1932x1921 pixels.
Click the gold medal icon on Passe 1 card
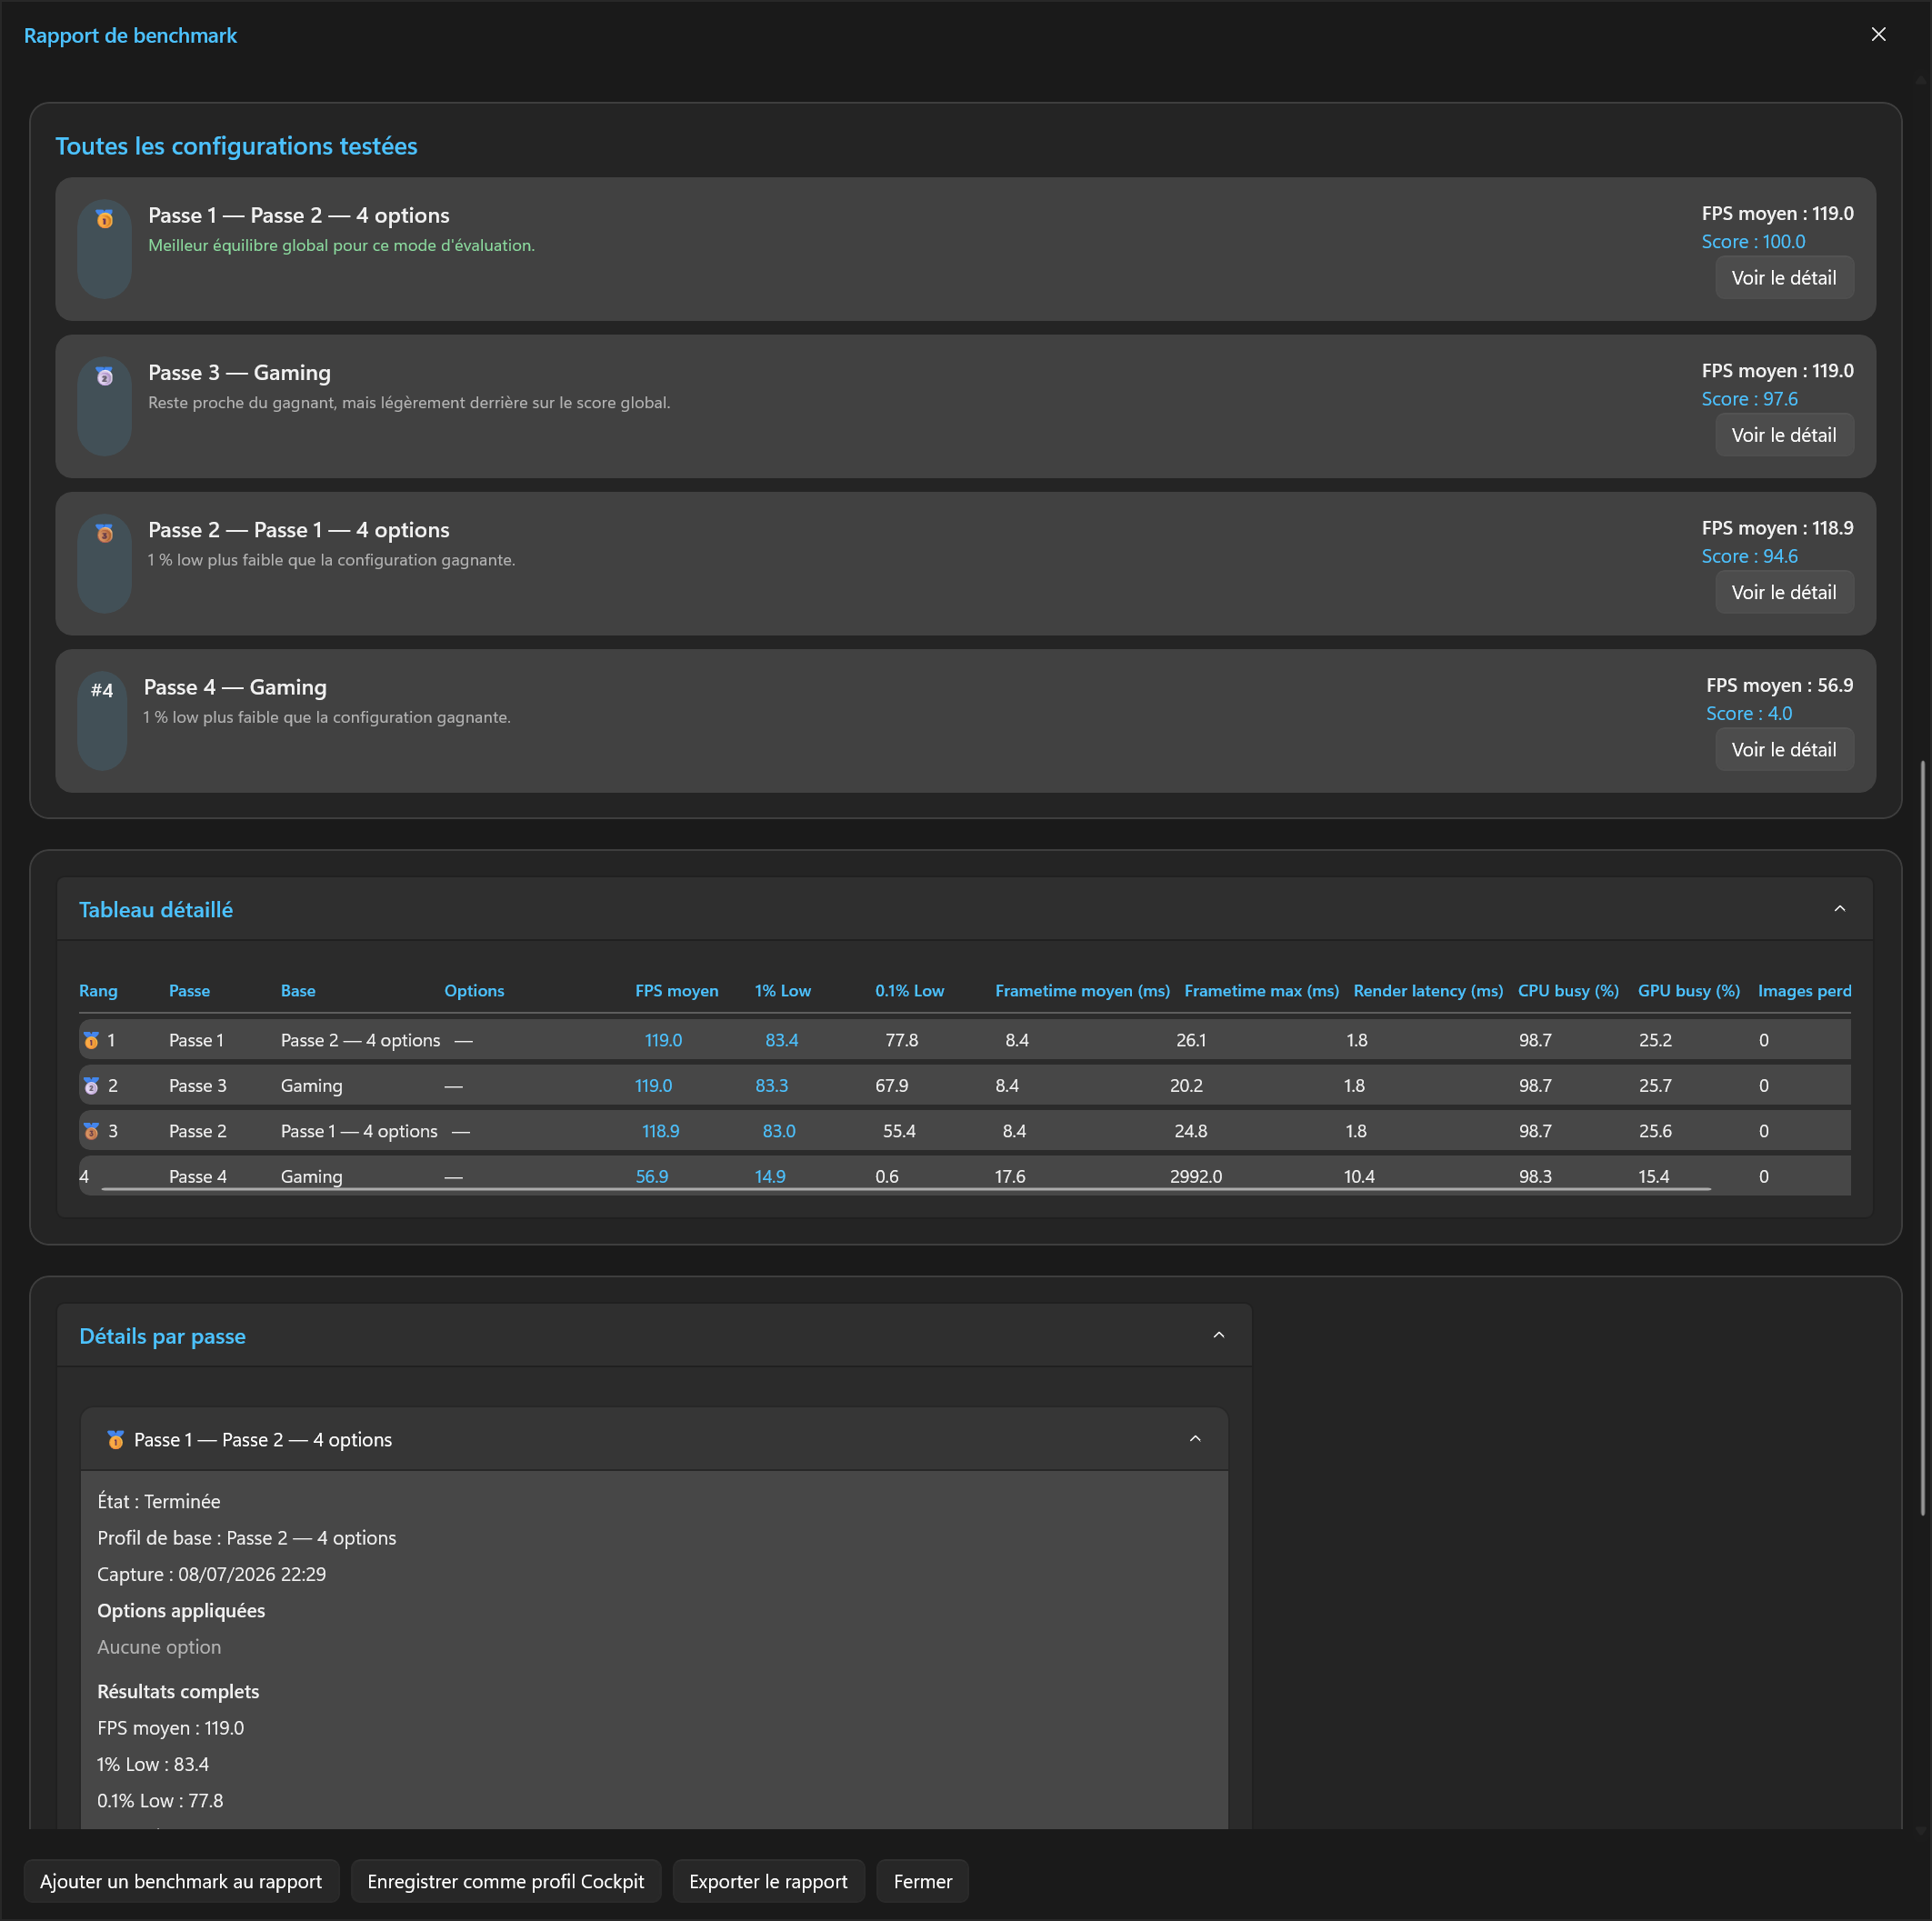104,219
